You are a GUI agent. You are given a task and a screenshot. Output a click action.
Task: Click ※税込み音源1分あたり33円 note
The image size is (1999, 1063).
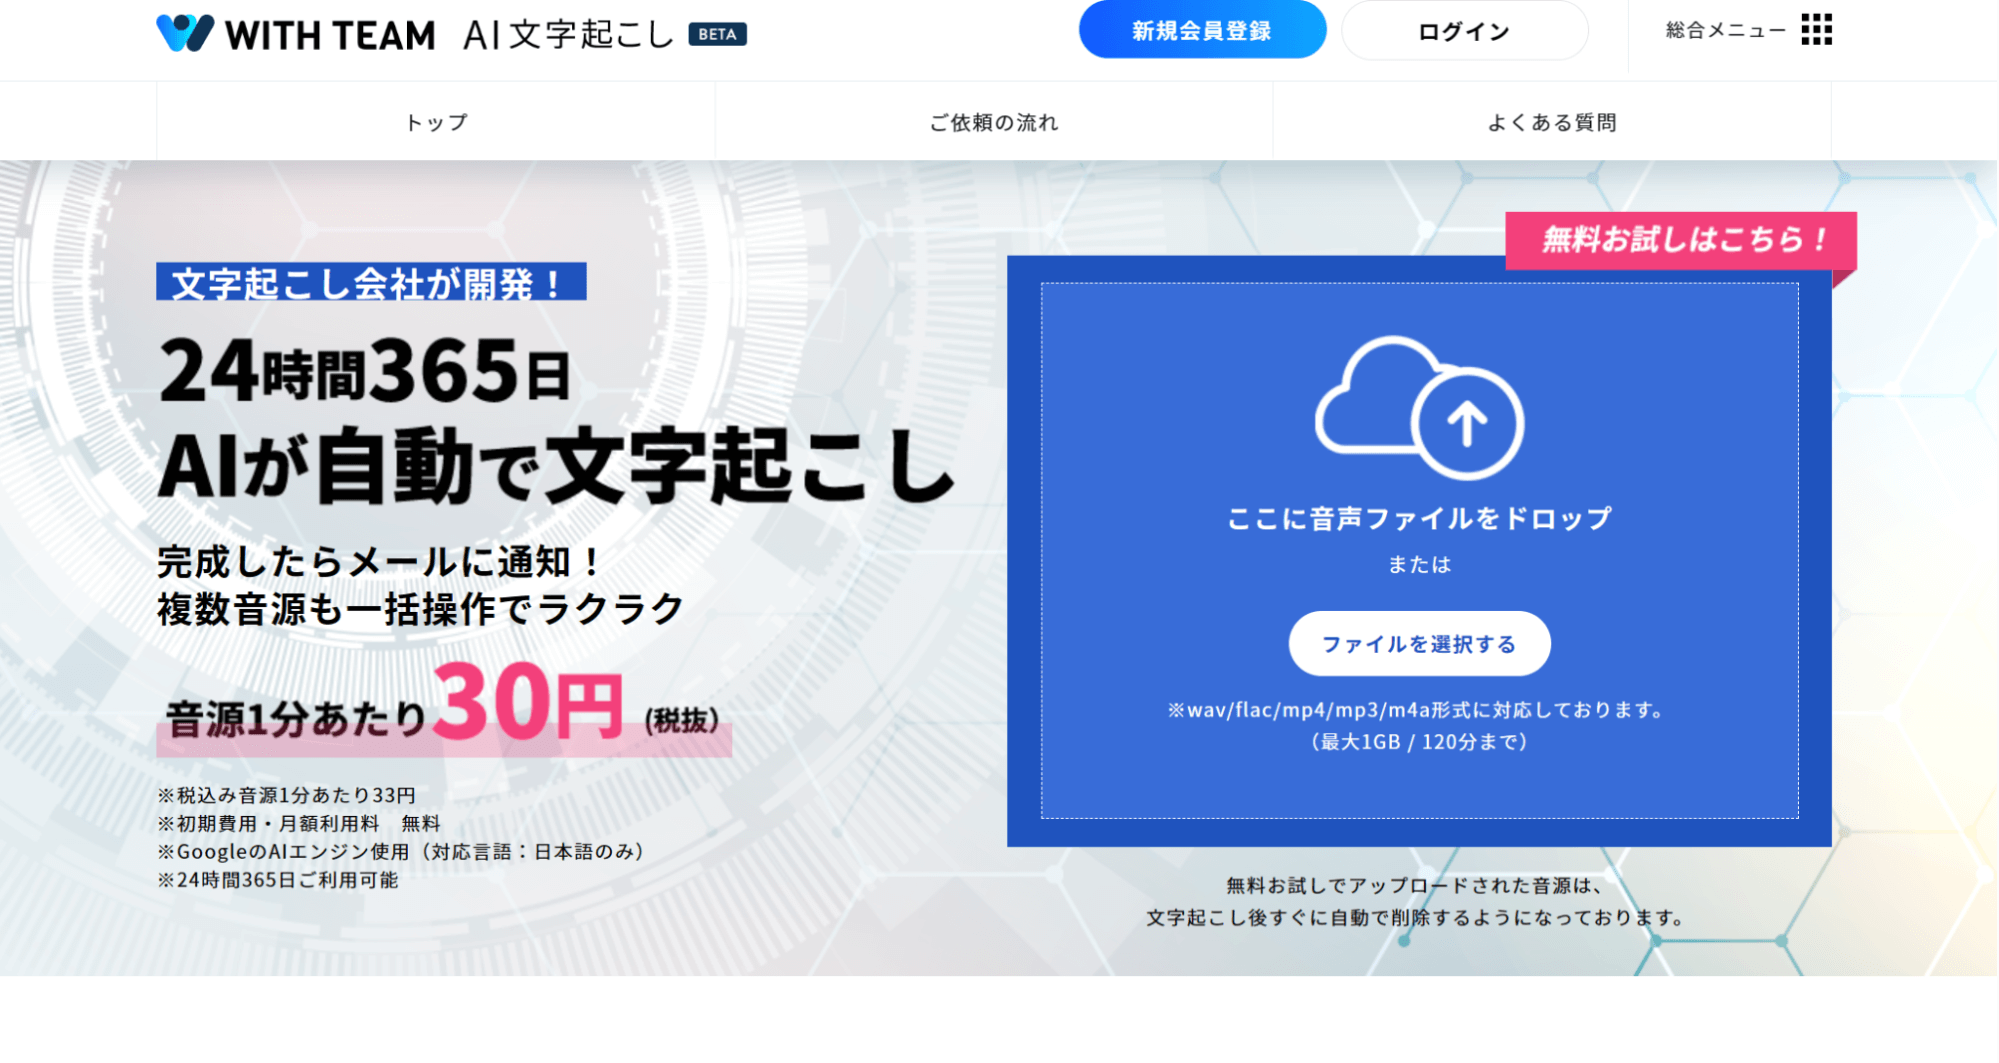coord(286,795)
